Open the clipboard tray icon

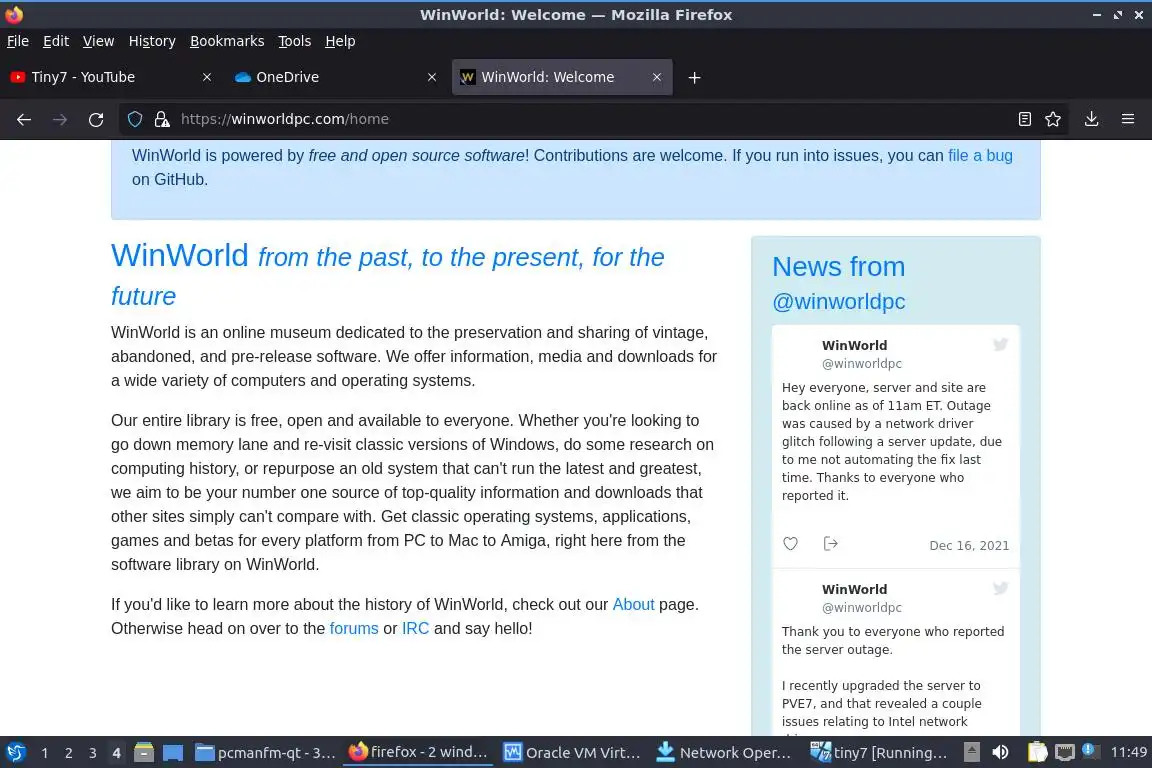point(1037,752)
